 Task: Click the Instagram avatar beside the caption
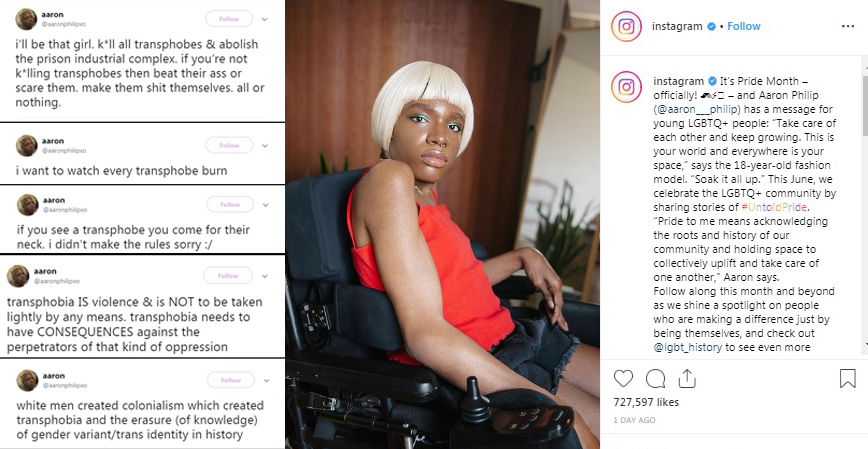pyautogui.click(x=626, y=87)
